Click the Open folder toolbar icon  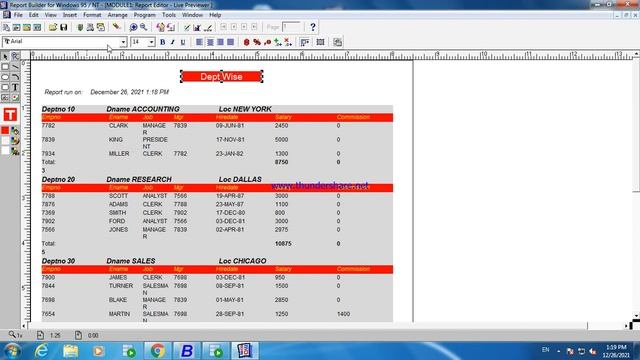coord(53,27)
